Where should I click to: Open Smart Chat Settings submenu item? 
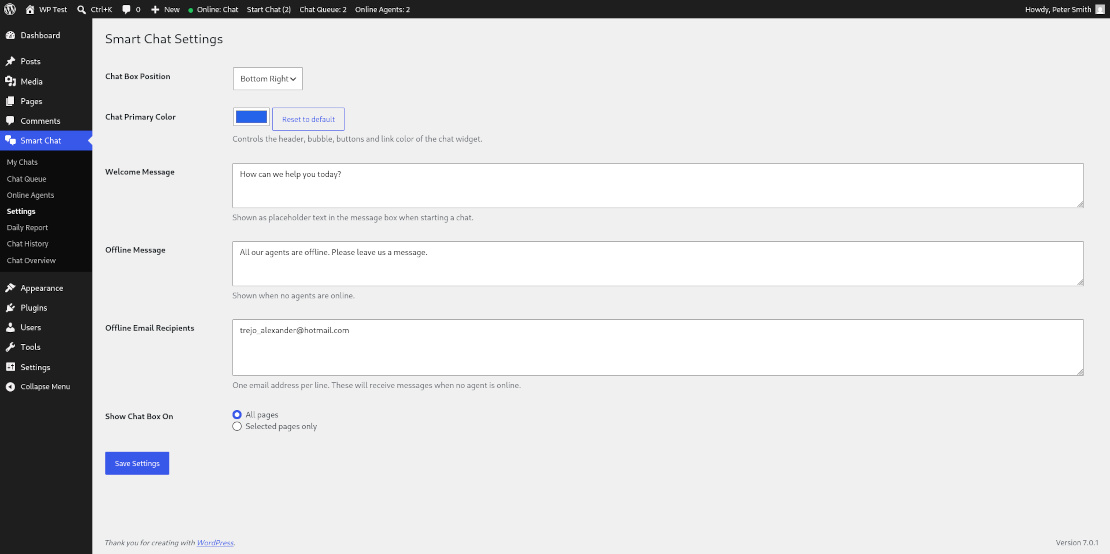coord(21,212)
